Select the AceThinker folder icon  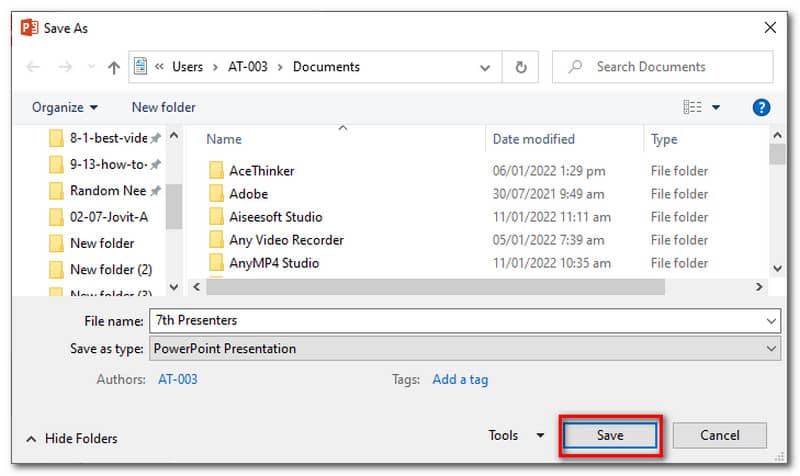[216, 170]
